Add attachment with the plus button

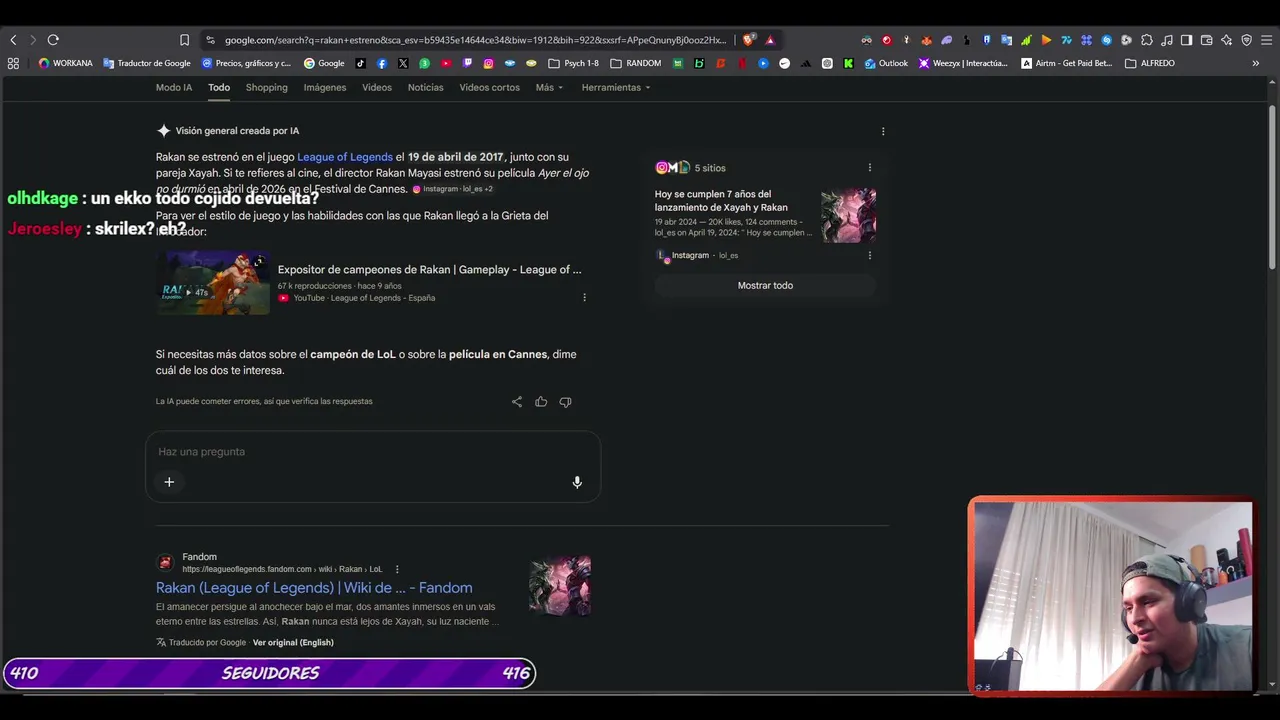pyautogui.click(x=169, y=482)
